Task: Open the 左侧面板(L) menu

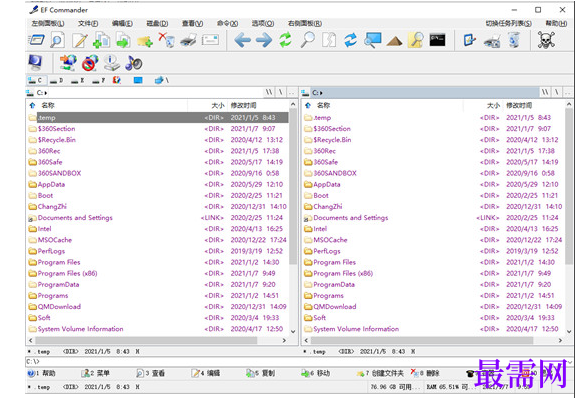Action: (48, 23)
